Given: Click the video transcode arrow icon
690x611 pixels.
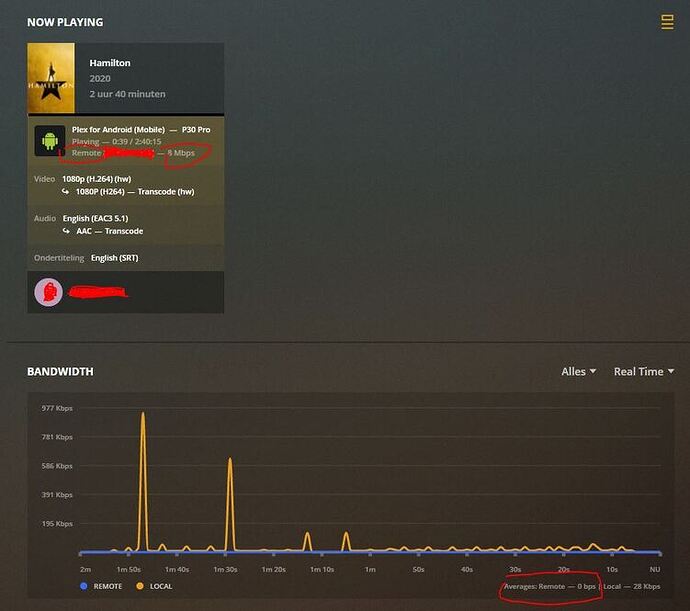Looking at the screenshot, I should click(66, 191).
